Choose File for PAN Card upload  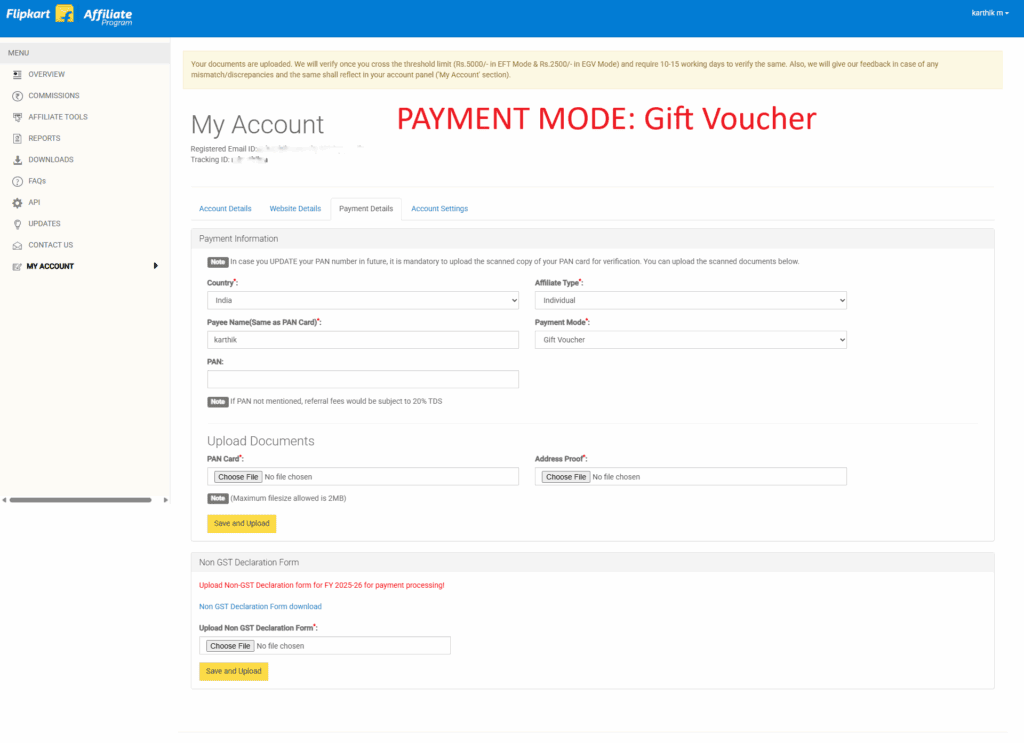tap(238, 477)
